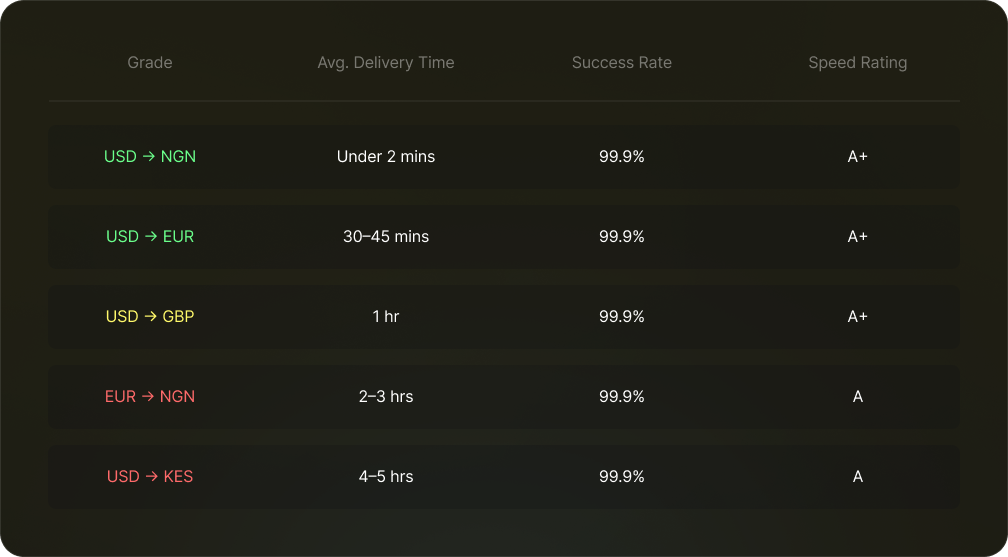
Task: Click the Success Rate column header
Action: click(x=622, y=62)
